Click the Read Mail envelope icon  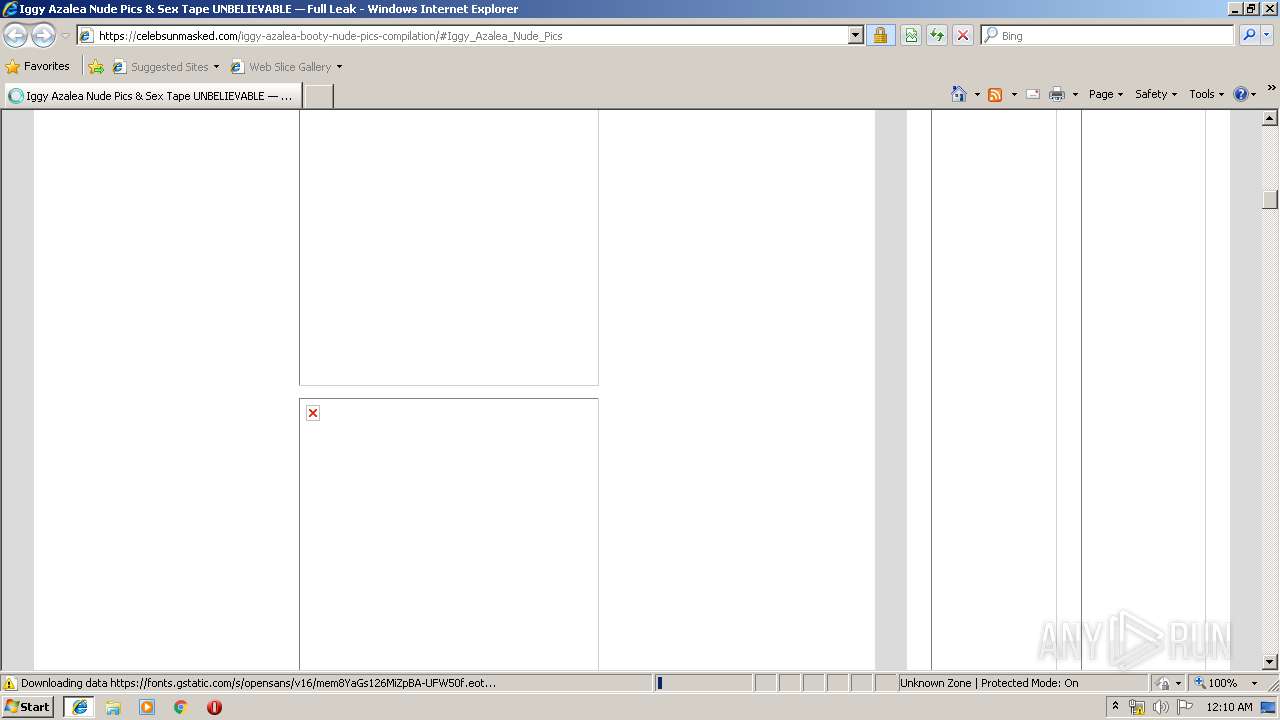pyautogui.click(x=1033, y=94)
